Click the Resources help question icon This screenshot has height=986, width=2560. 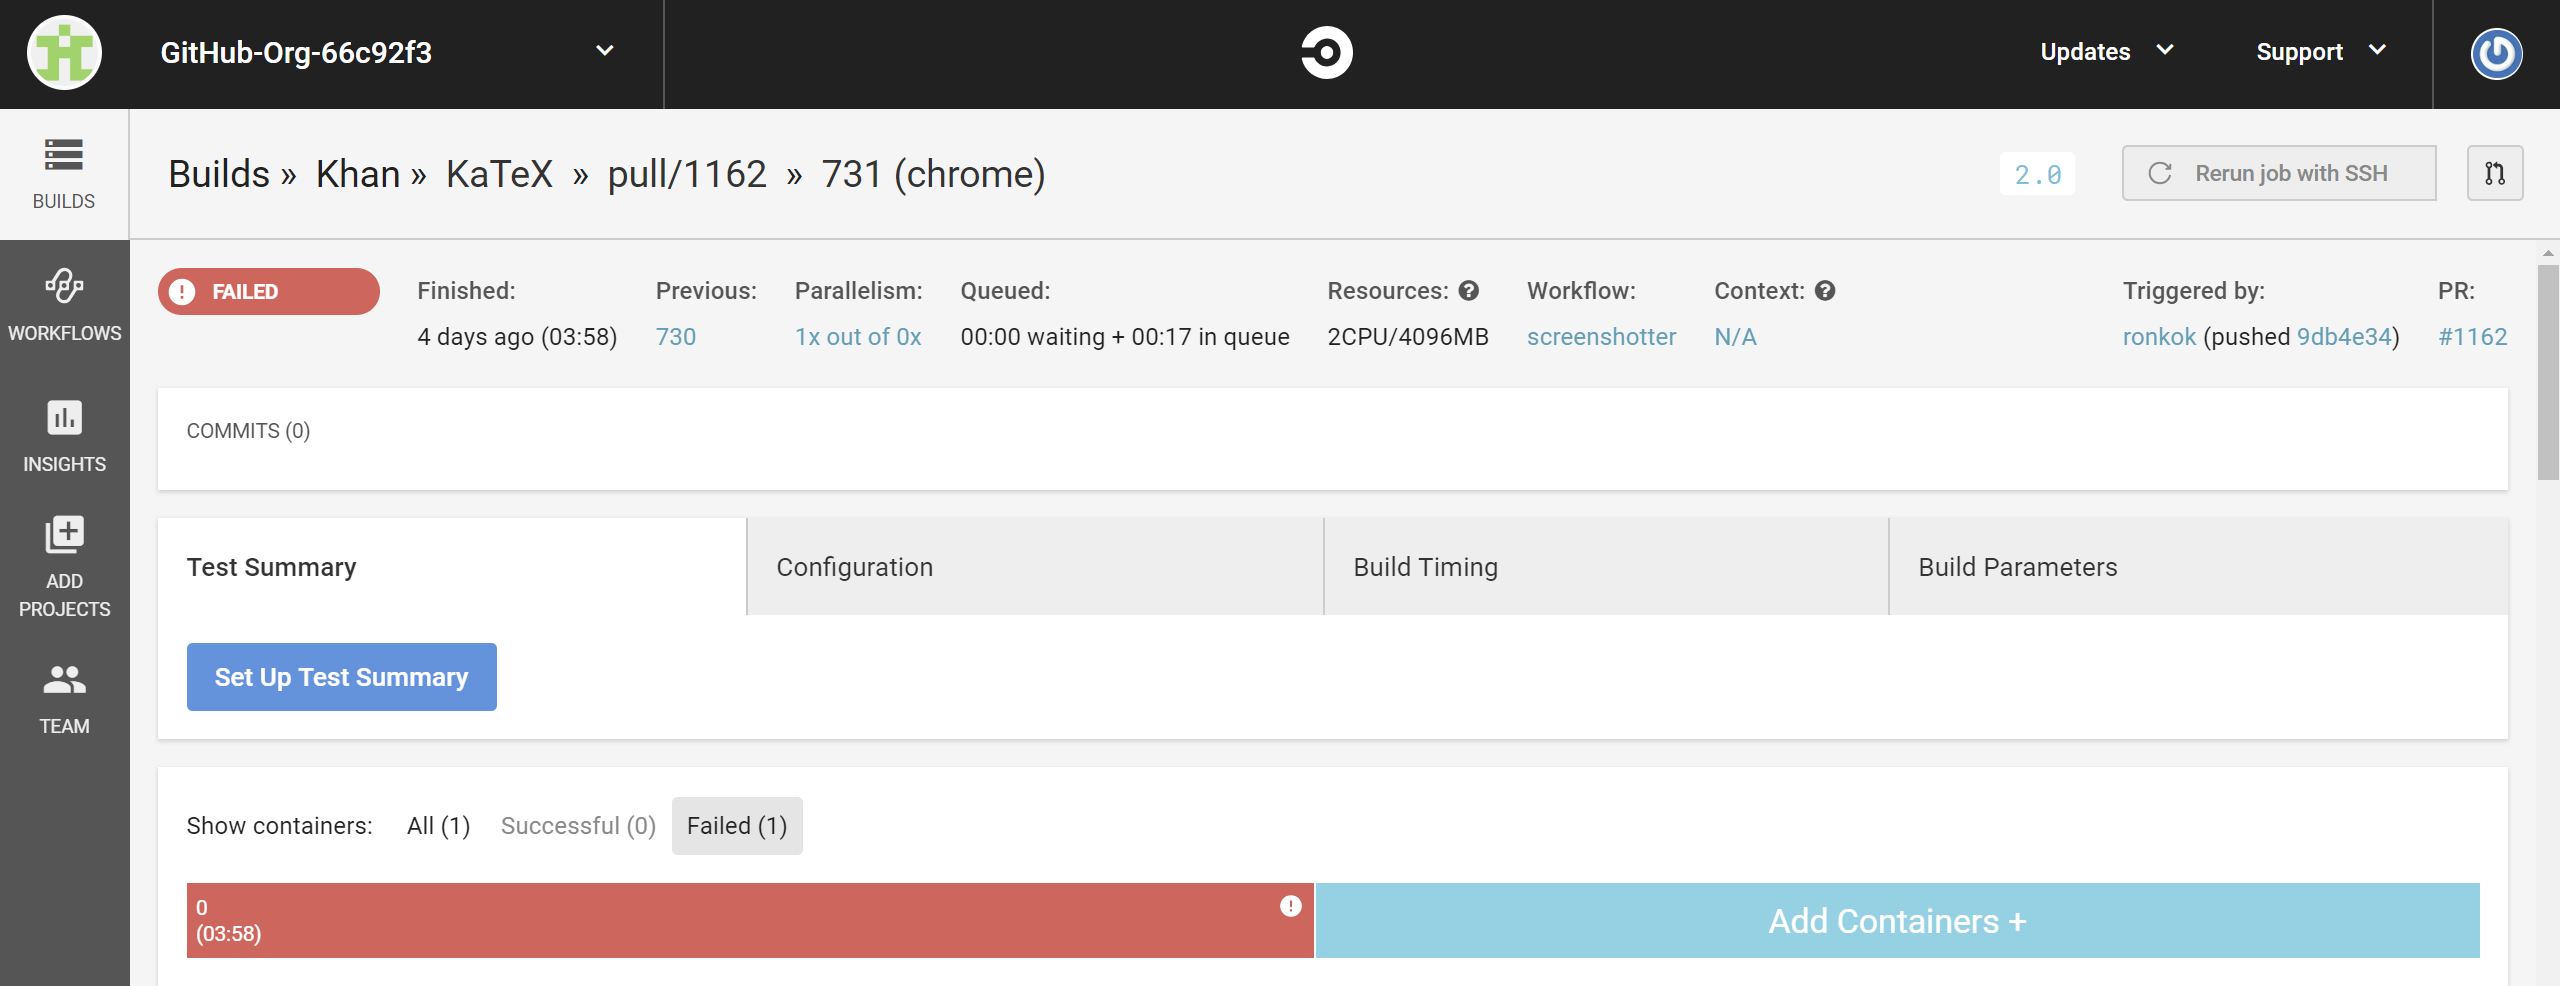pos(1468,291)
